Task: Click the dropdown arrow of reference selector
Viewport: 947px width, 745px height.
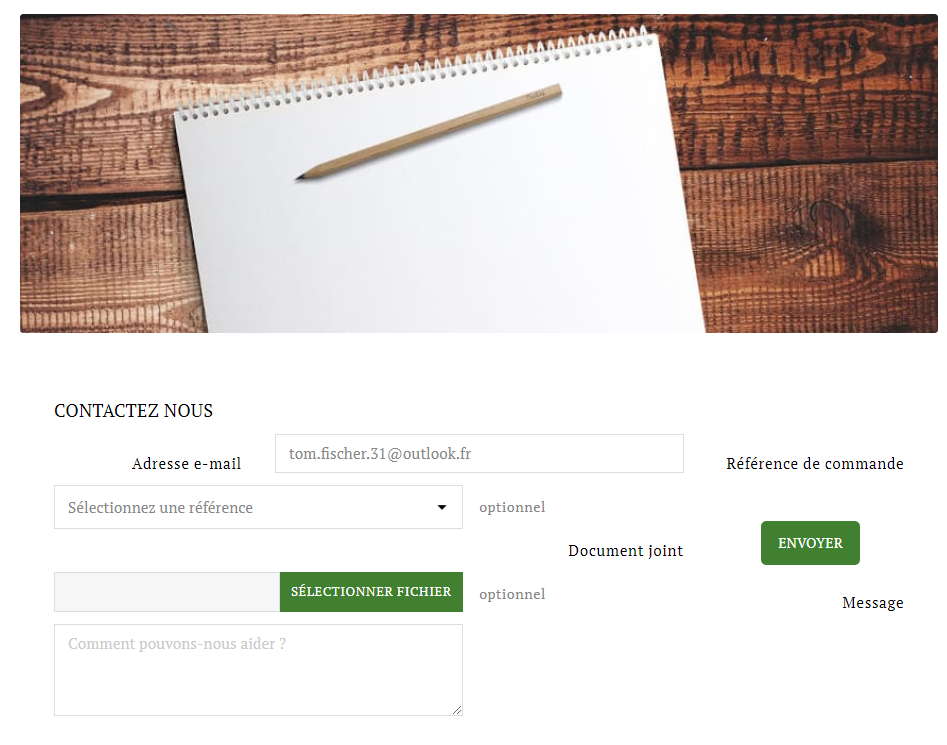Action: coord(442,507)
